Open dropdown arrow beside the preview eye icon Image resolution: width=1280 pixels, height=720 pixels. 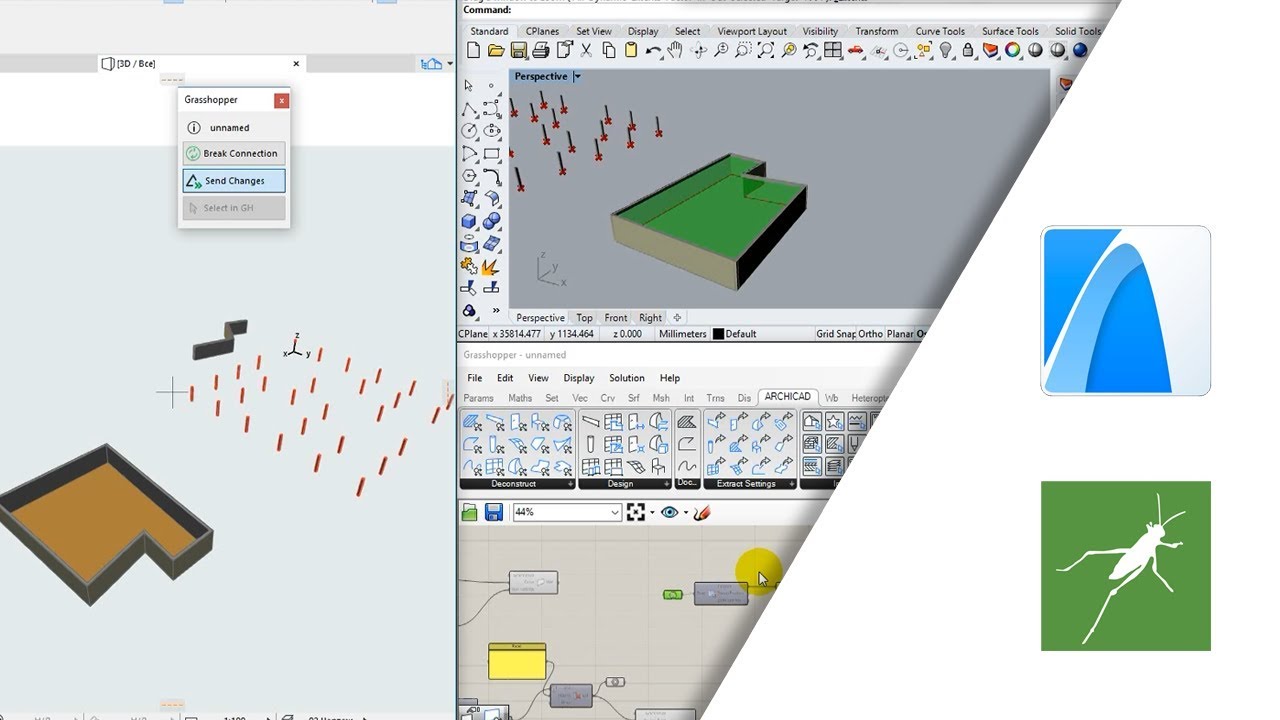point(685,512)
